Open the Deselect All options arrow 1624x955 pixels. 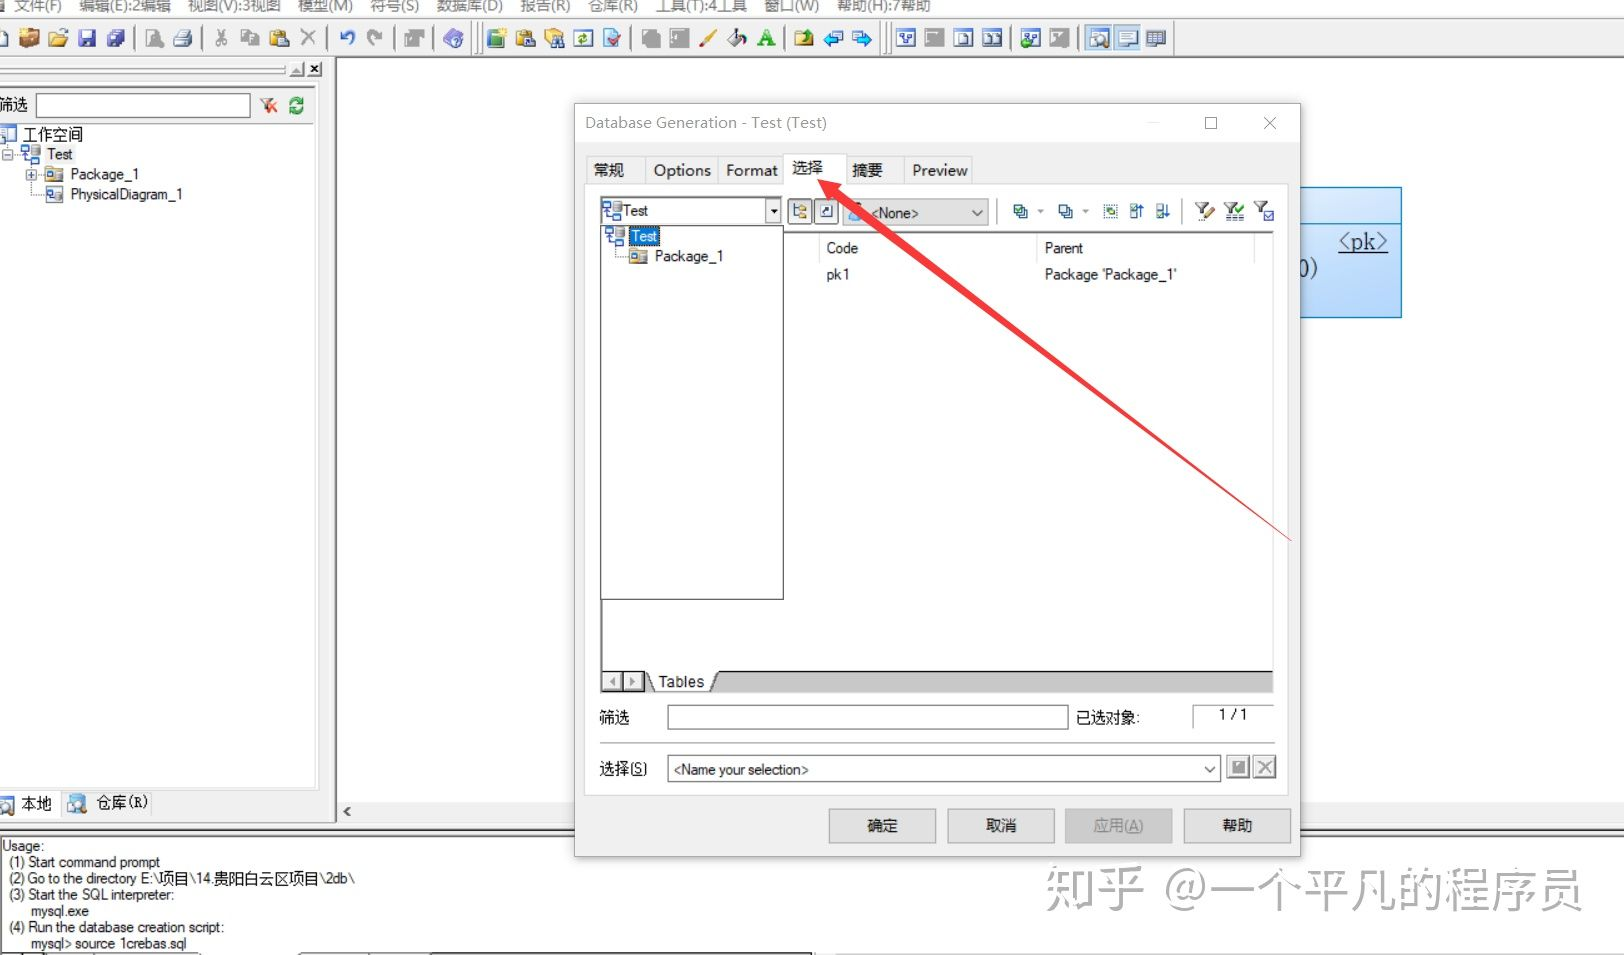click(1086, 211)
